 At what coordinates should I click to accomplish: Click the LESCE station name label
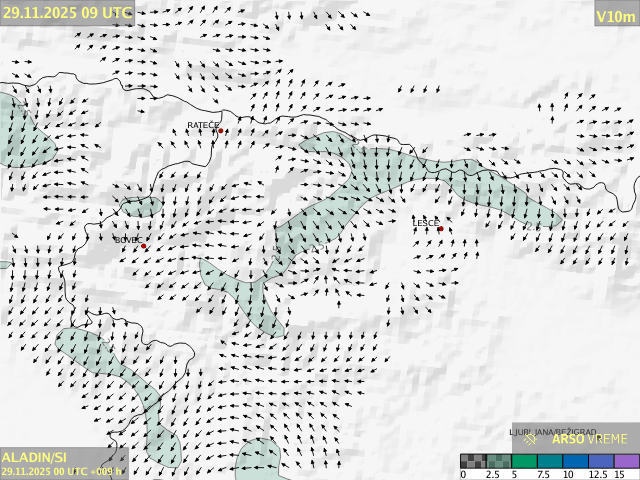(426, 222)
